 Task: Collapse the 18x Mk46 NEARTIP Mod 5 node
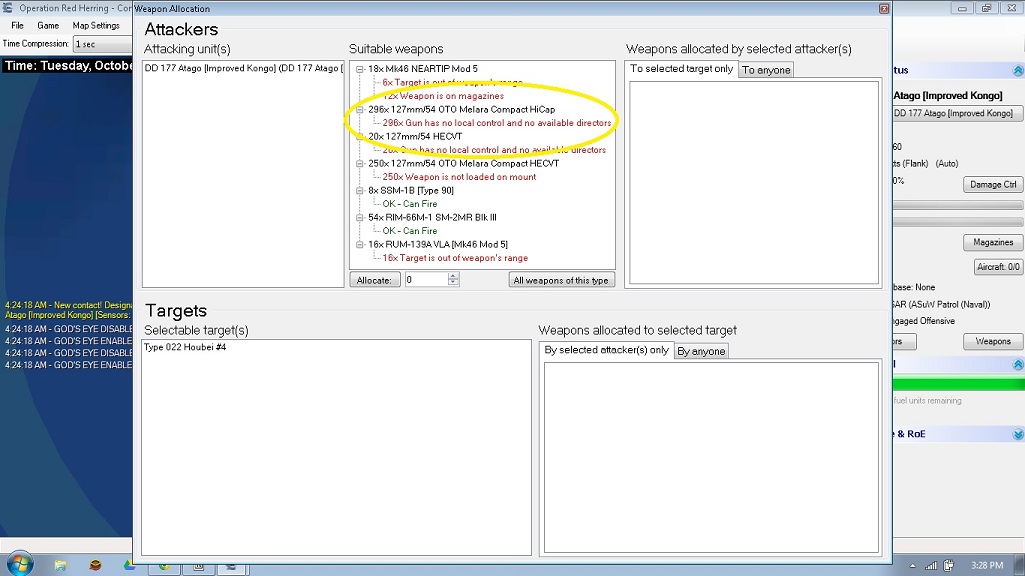[x=360, y=69]
